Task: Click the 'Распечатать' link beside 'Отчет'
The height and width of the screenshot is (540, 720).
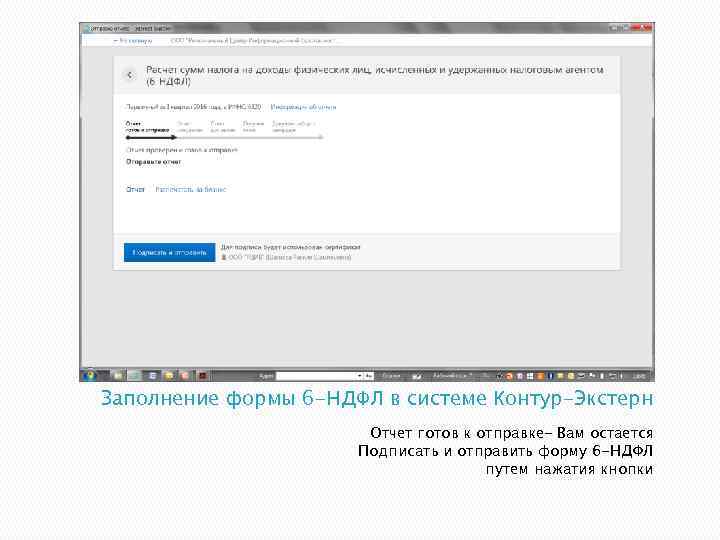Action: (191, 189)
